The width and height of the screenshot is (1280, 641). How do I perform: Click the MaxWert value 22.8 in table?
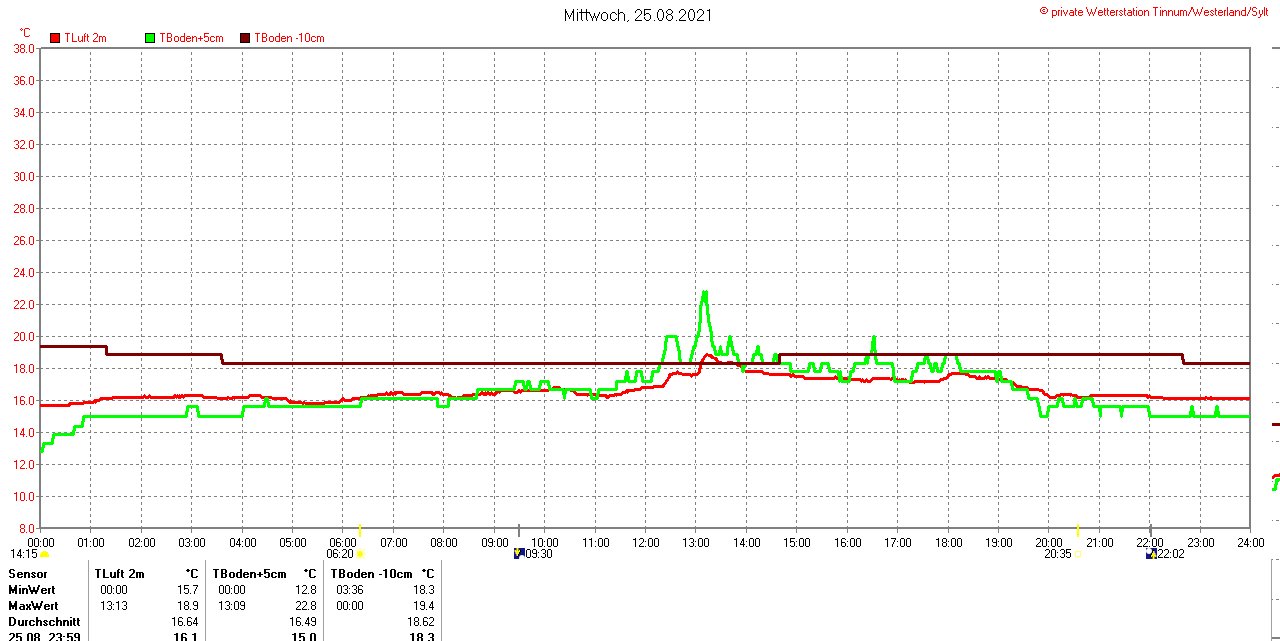pos(303,605)
